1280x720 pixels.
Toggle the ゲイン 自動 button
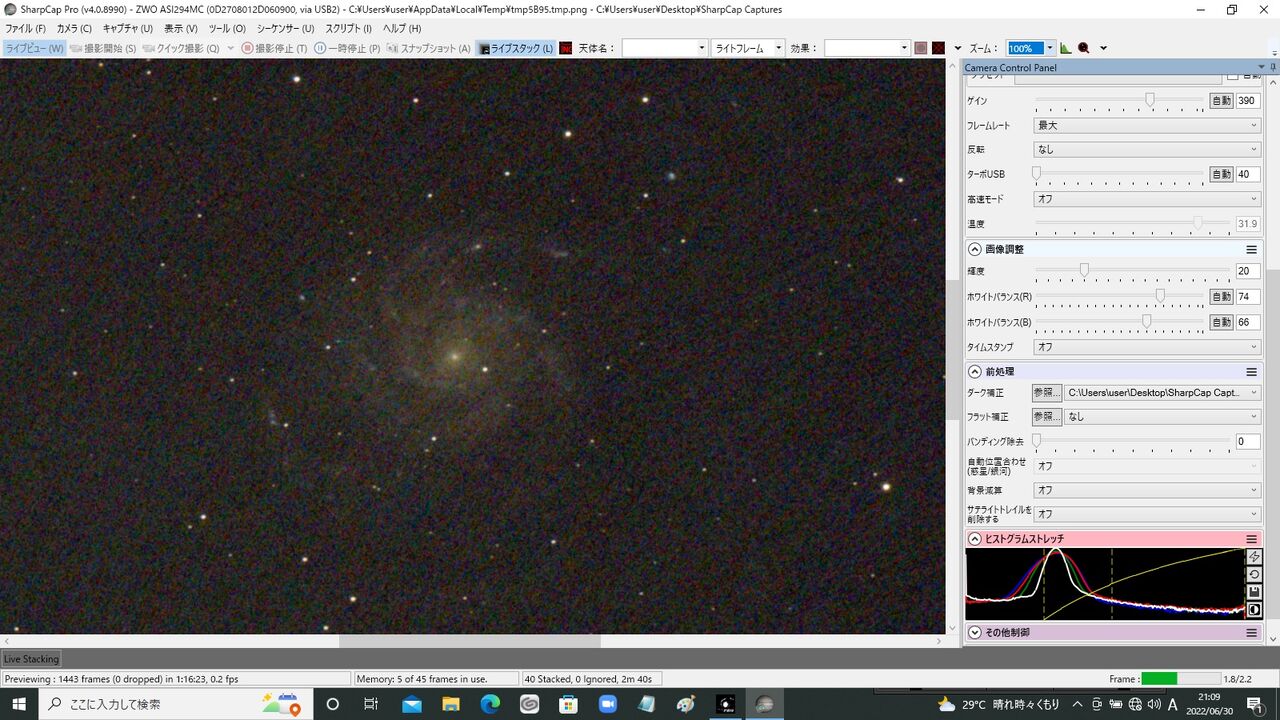[x=1221, y=100]
